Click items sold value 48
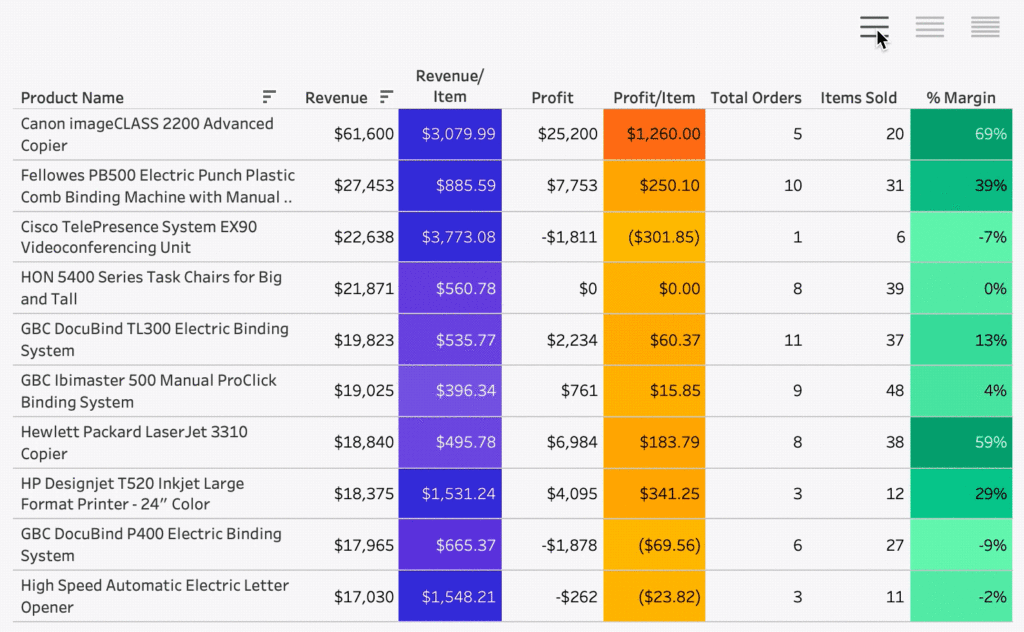Image resolution: width=1024 pixels, height=632 pixels. (895, 391)
